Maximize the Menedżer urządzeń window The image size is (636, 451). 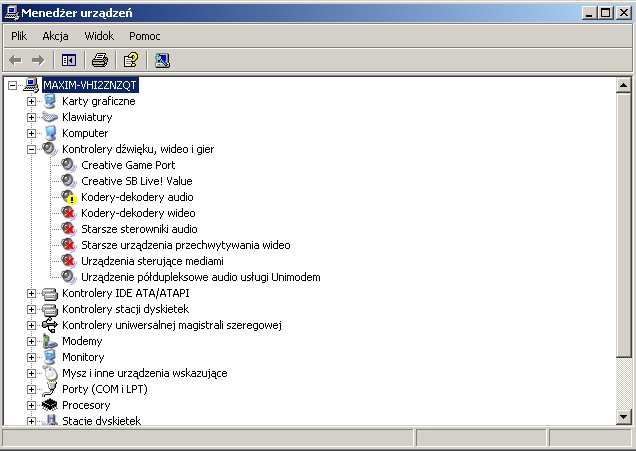606,13
